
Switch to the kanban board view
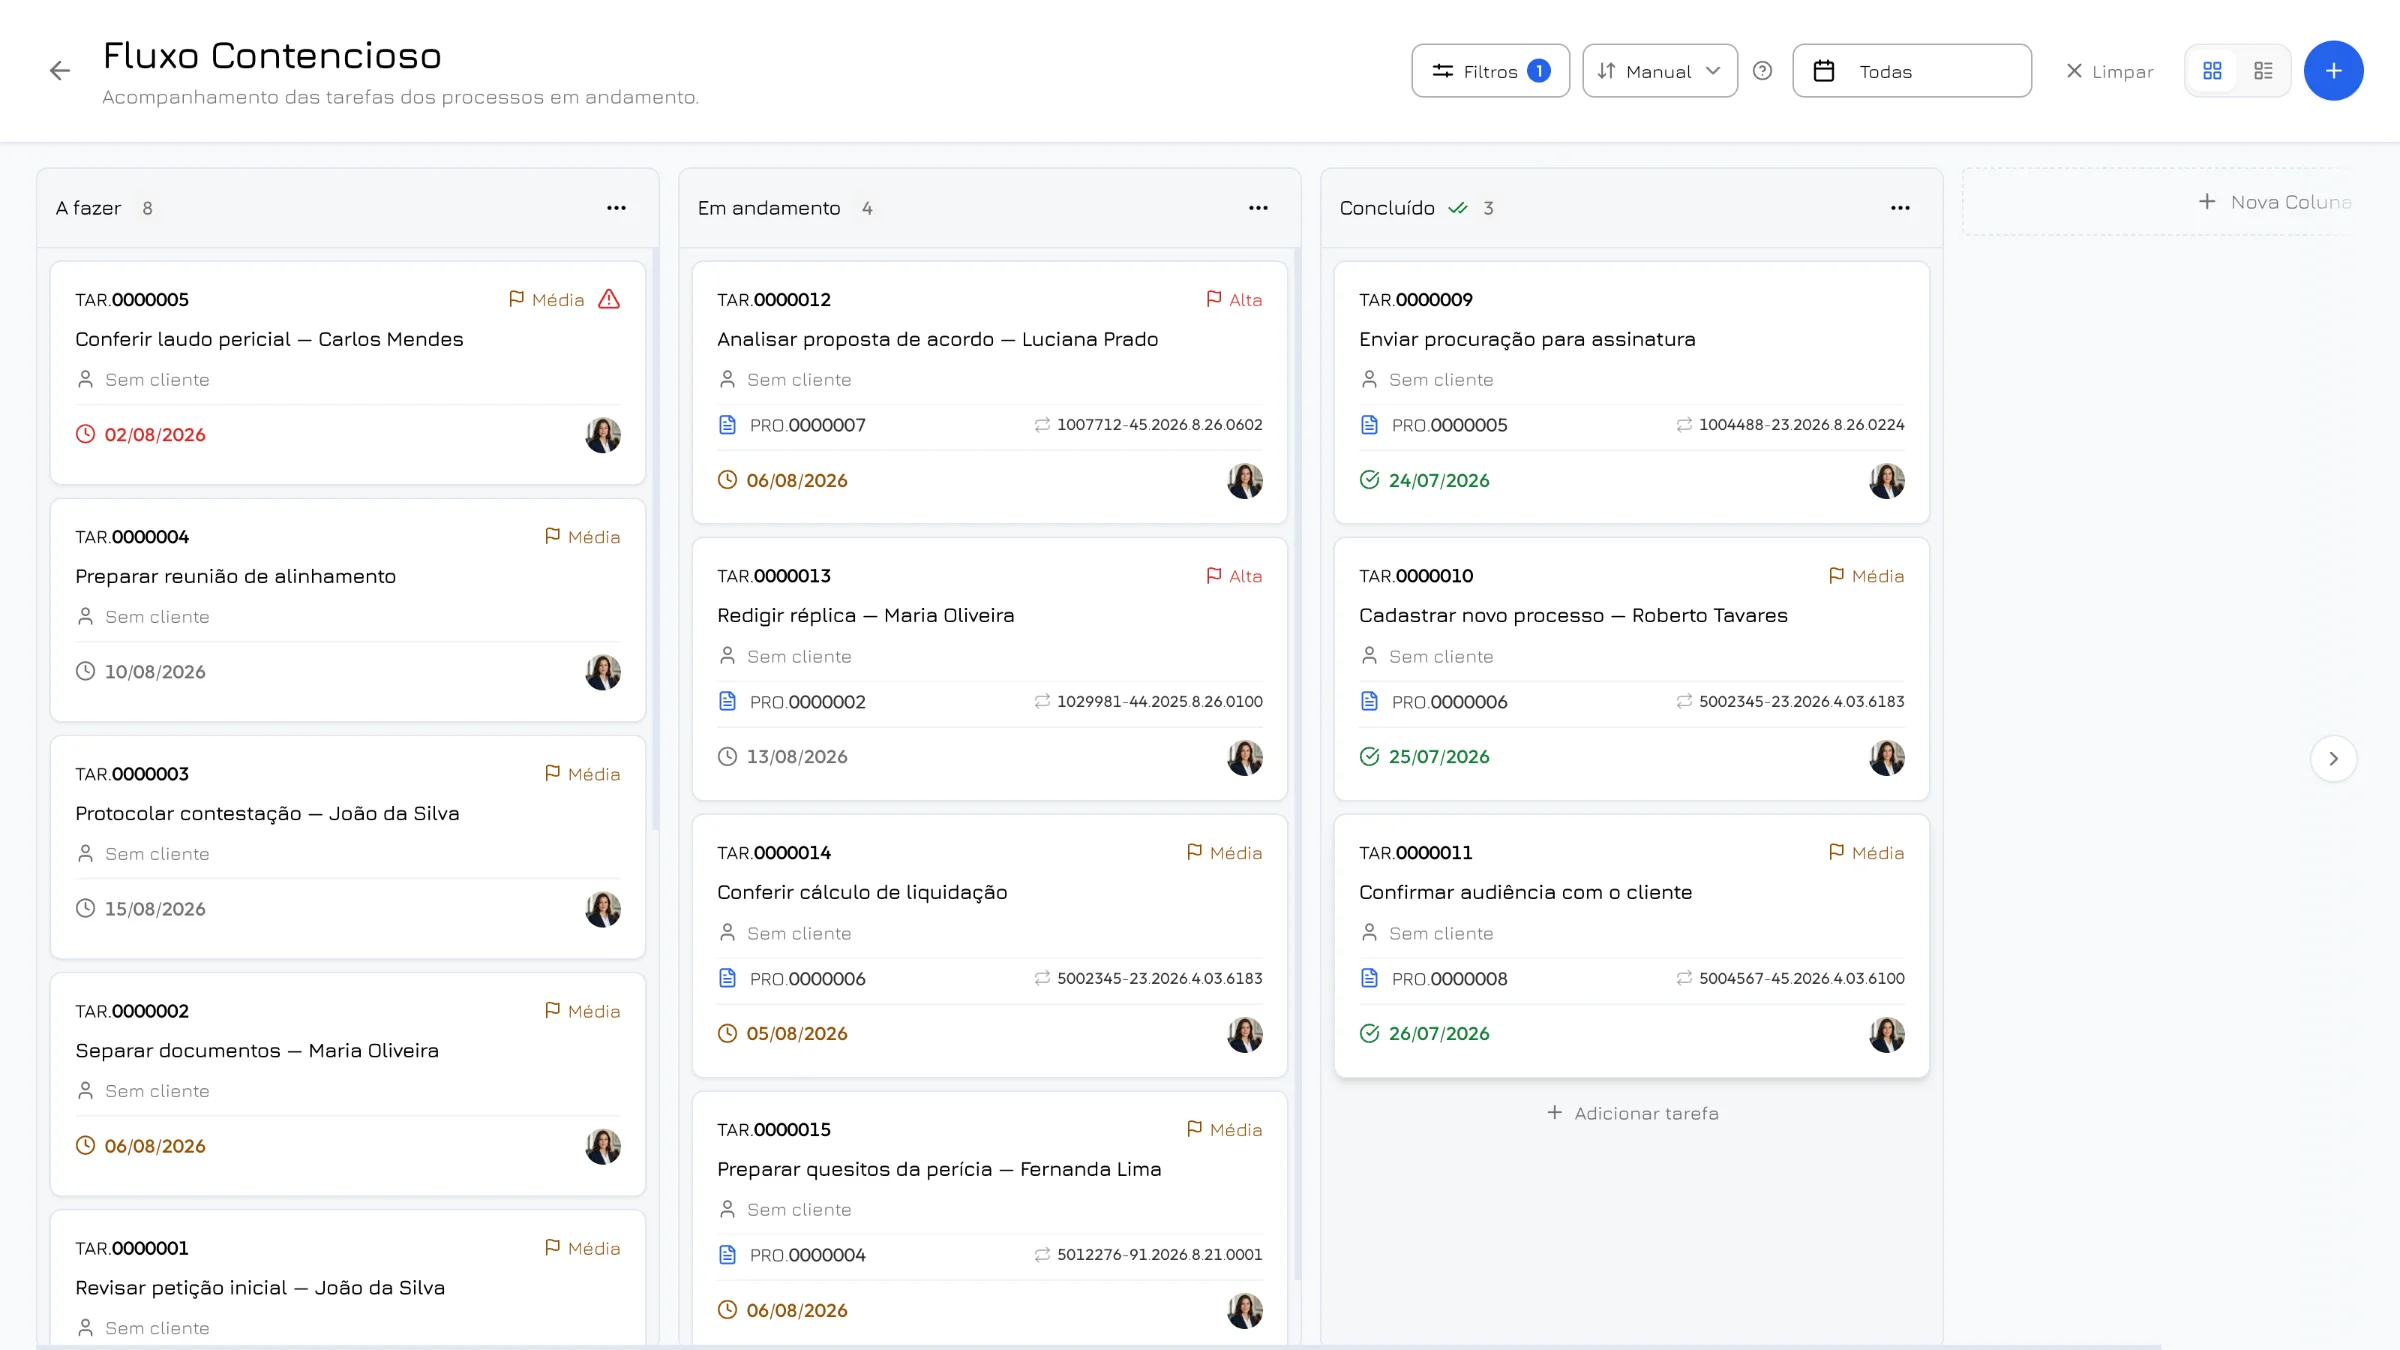click(2212, 71)
